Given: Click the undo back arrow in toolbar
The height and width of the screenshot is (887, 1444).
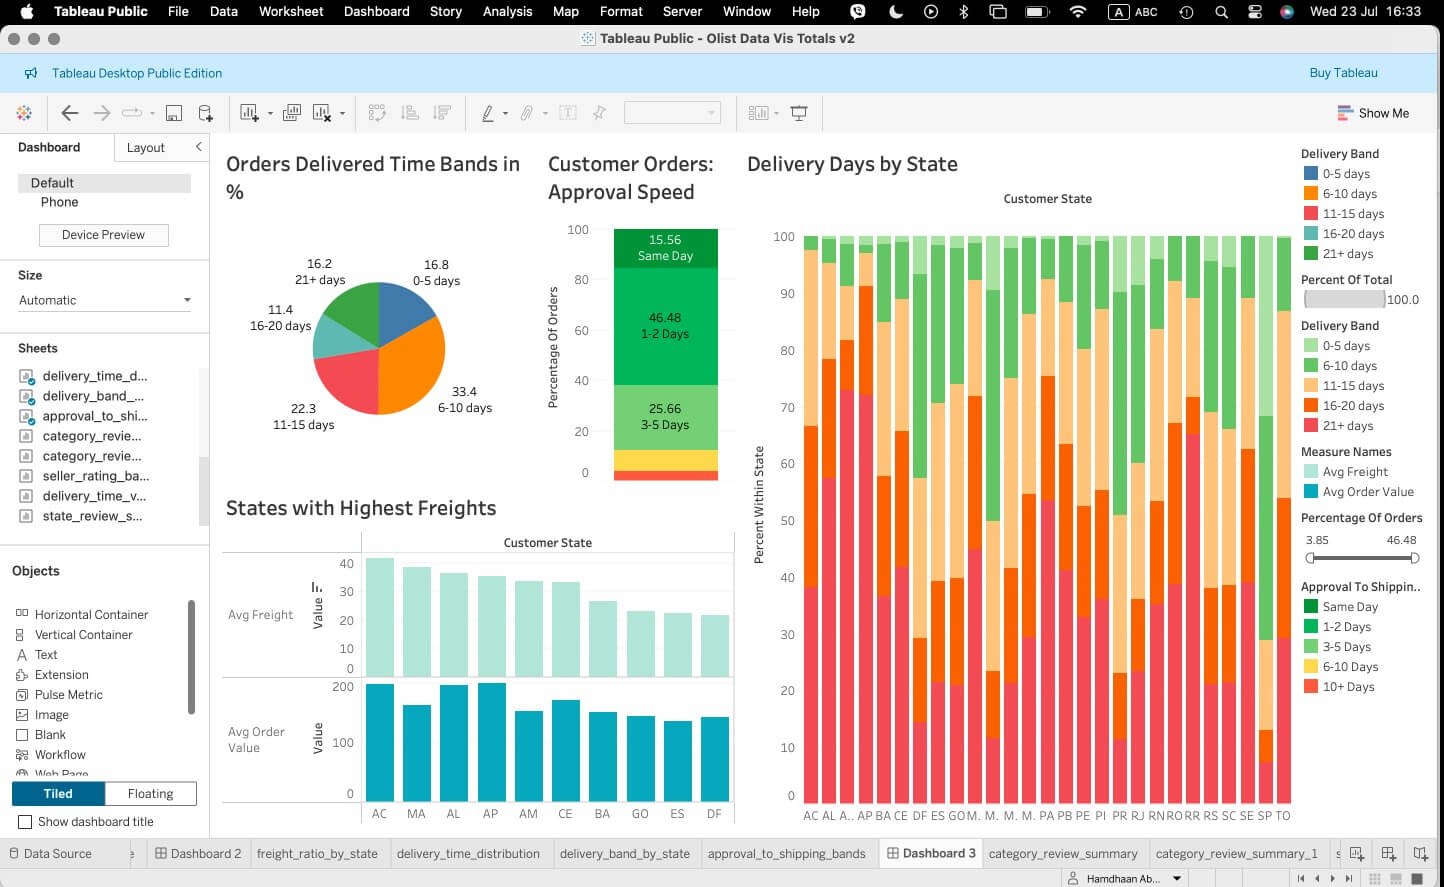Looking at the screenshot, I should click(x=69, y=113).
